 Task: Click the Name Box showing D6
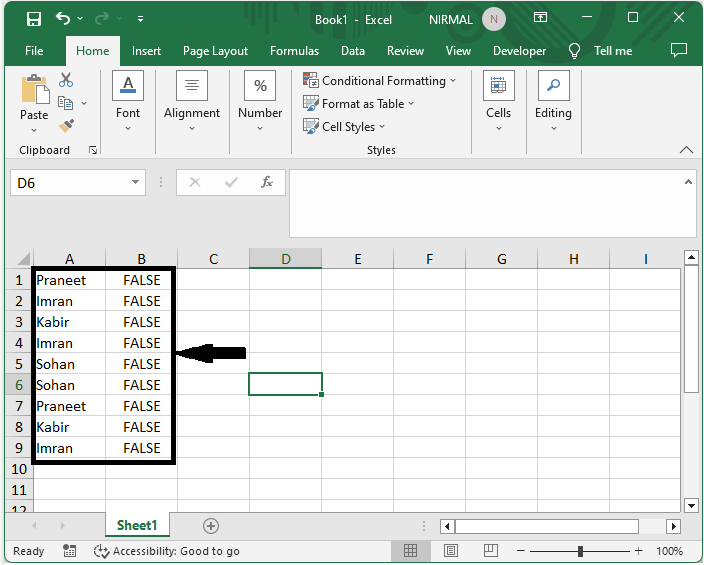(x=70, y=183)
